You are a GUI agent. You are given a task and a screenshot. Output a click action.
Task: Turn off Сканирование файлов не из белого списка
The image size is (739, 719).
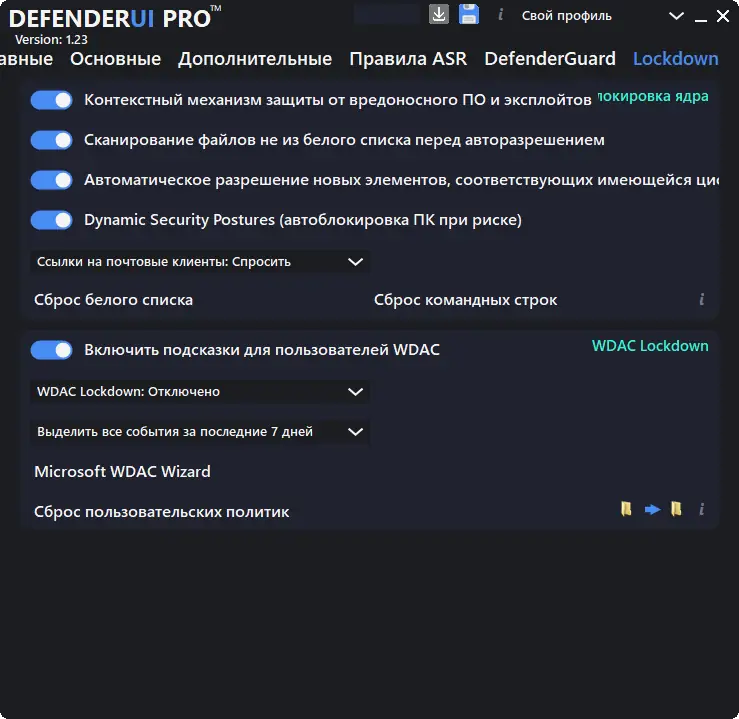(x=51, y=140)
